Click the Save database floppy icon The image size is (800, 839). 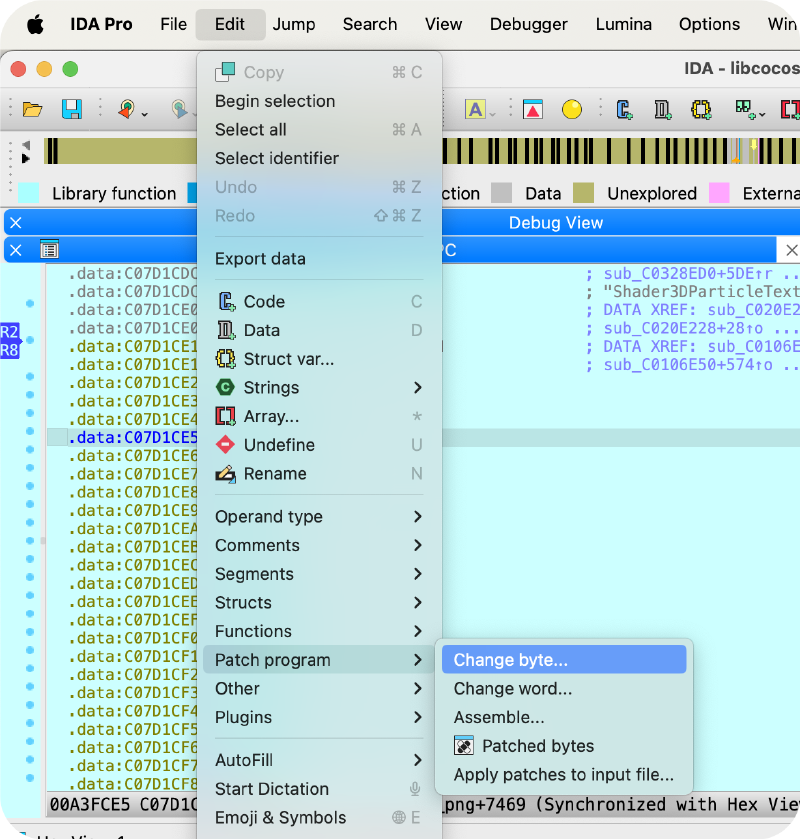point(72,109)
